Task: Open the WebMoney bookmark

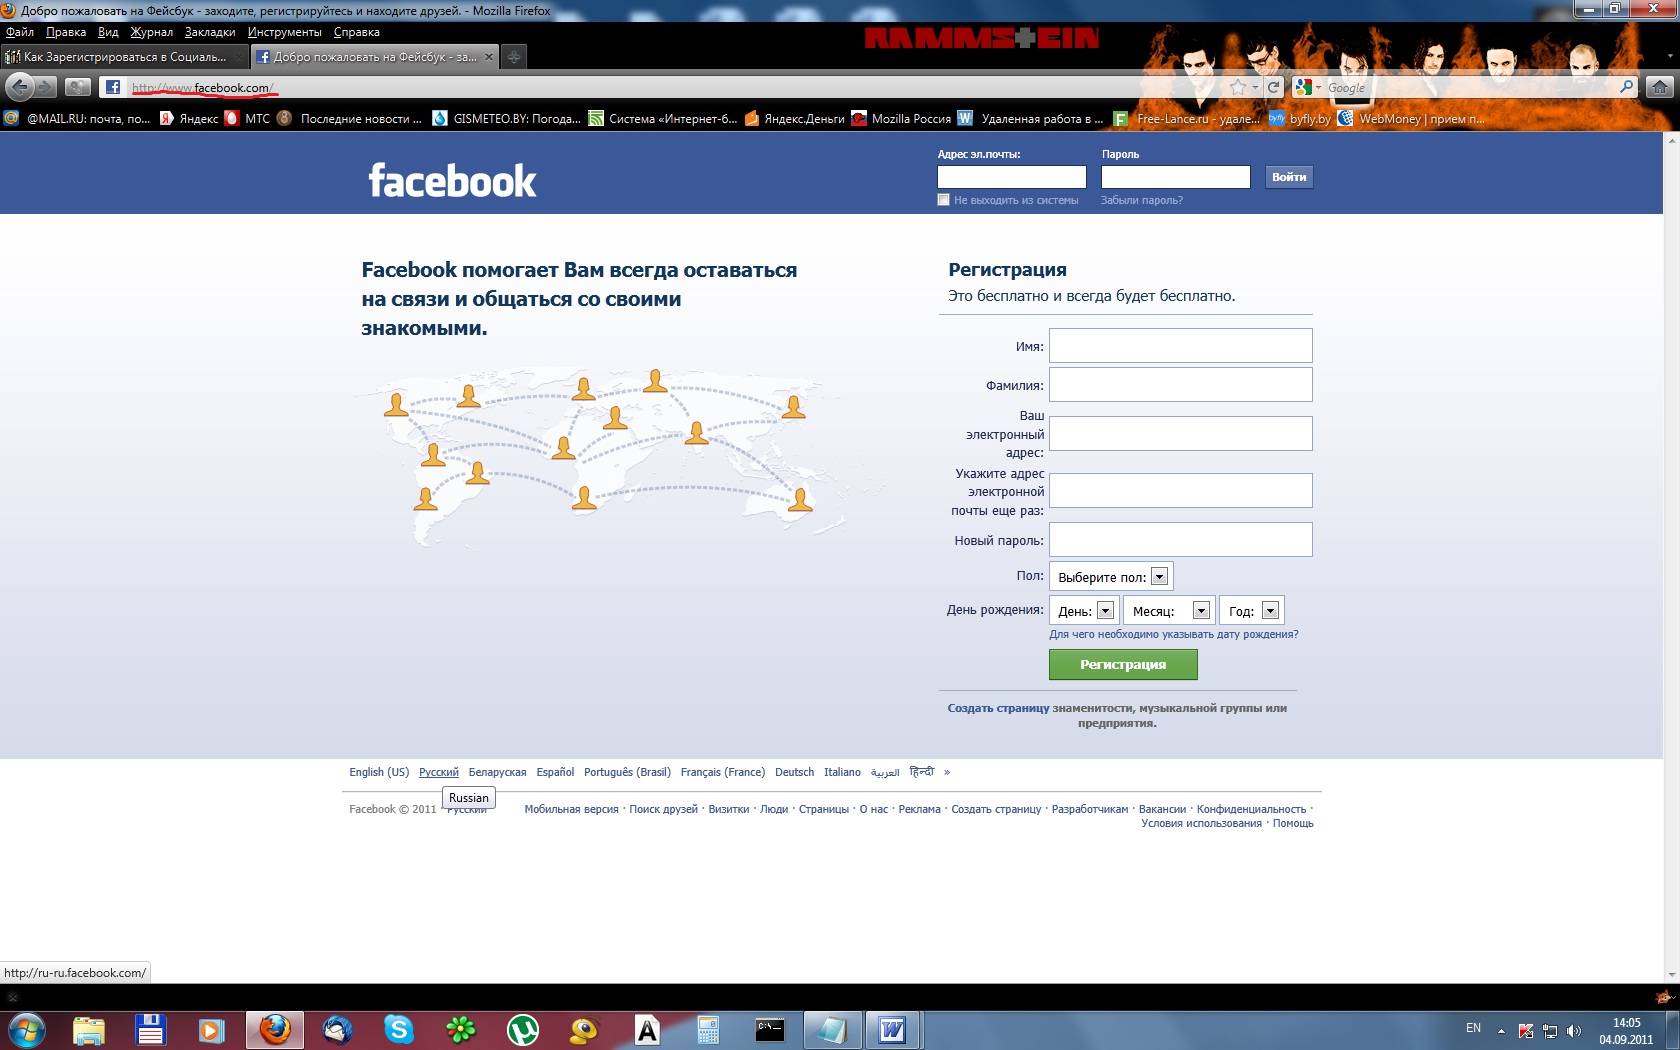Action: click(1411, 118)
